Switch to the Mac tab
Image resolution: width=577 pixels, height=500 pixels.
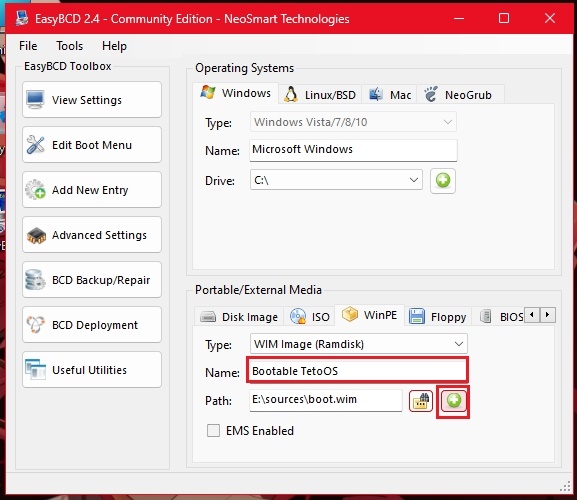[389, 95]
